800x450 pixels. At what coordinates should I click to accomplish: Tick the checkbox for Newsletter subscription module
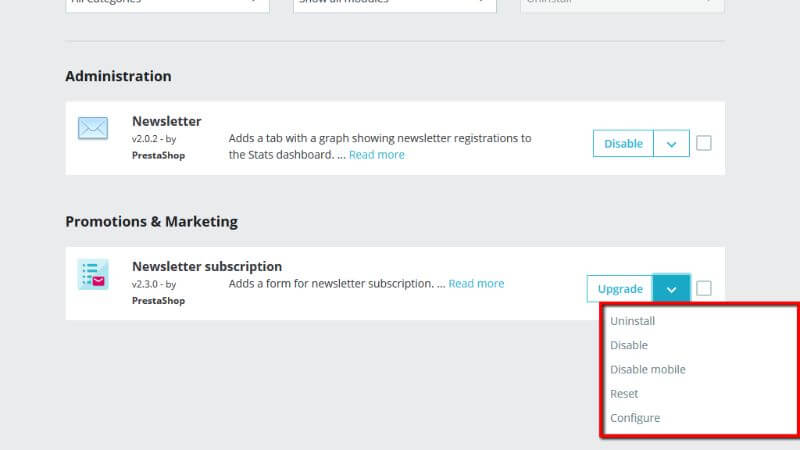704,288
